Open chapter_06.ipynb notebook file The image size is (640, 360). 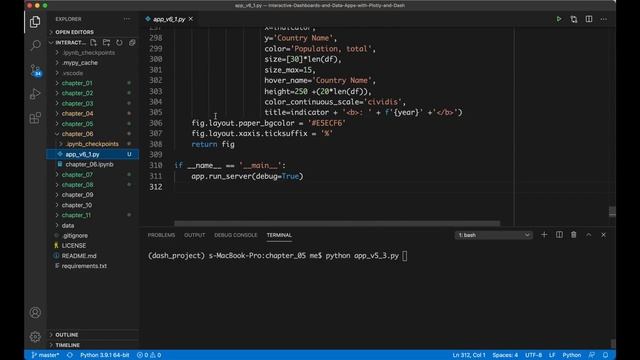89,164
